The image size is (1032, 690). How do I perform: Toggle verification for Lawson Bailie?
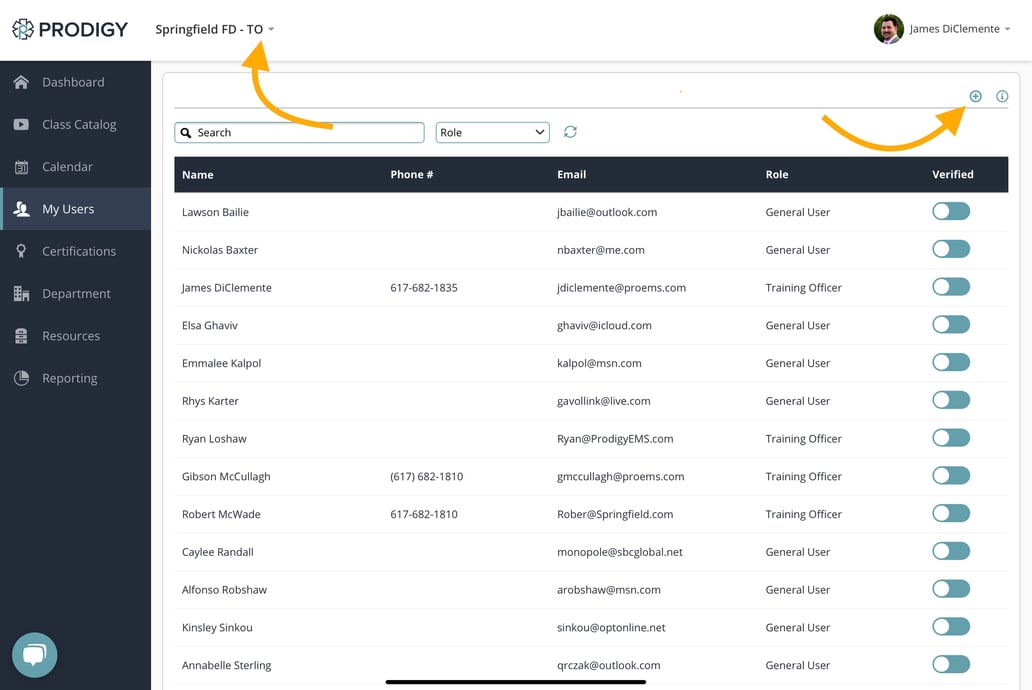[x=950, y=211]
